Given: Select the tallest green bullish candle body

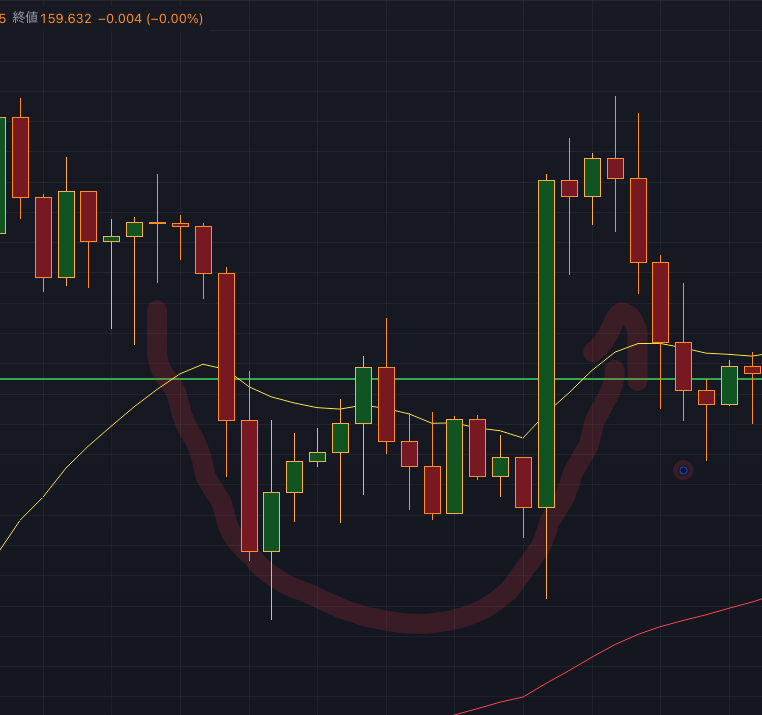Looking at the screenshot, I should coord(546,344).
